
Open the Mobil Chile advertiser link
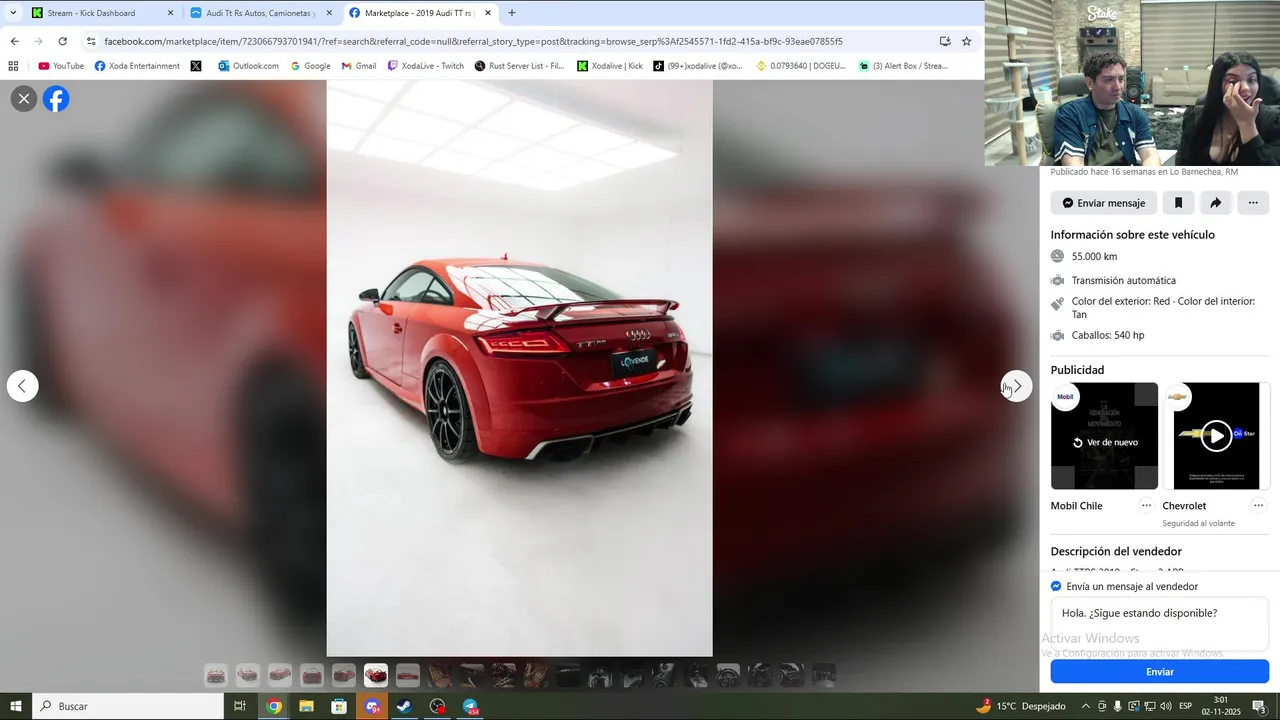click(1076, 506)
